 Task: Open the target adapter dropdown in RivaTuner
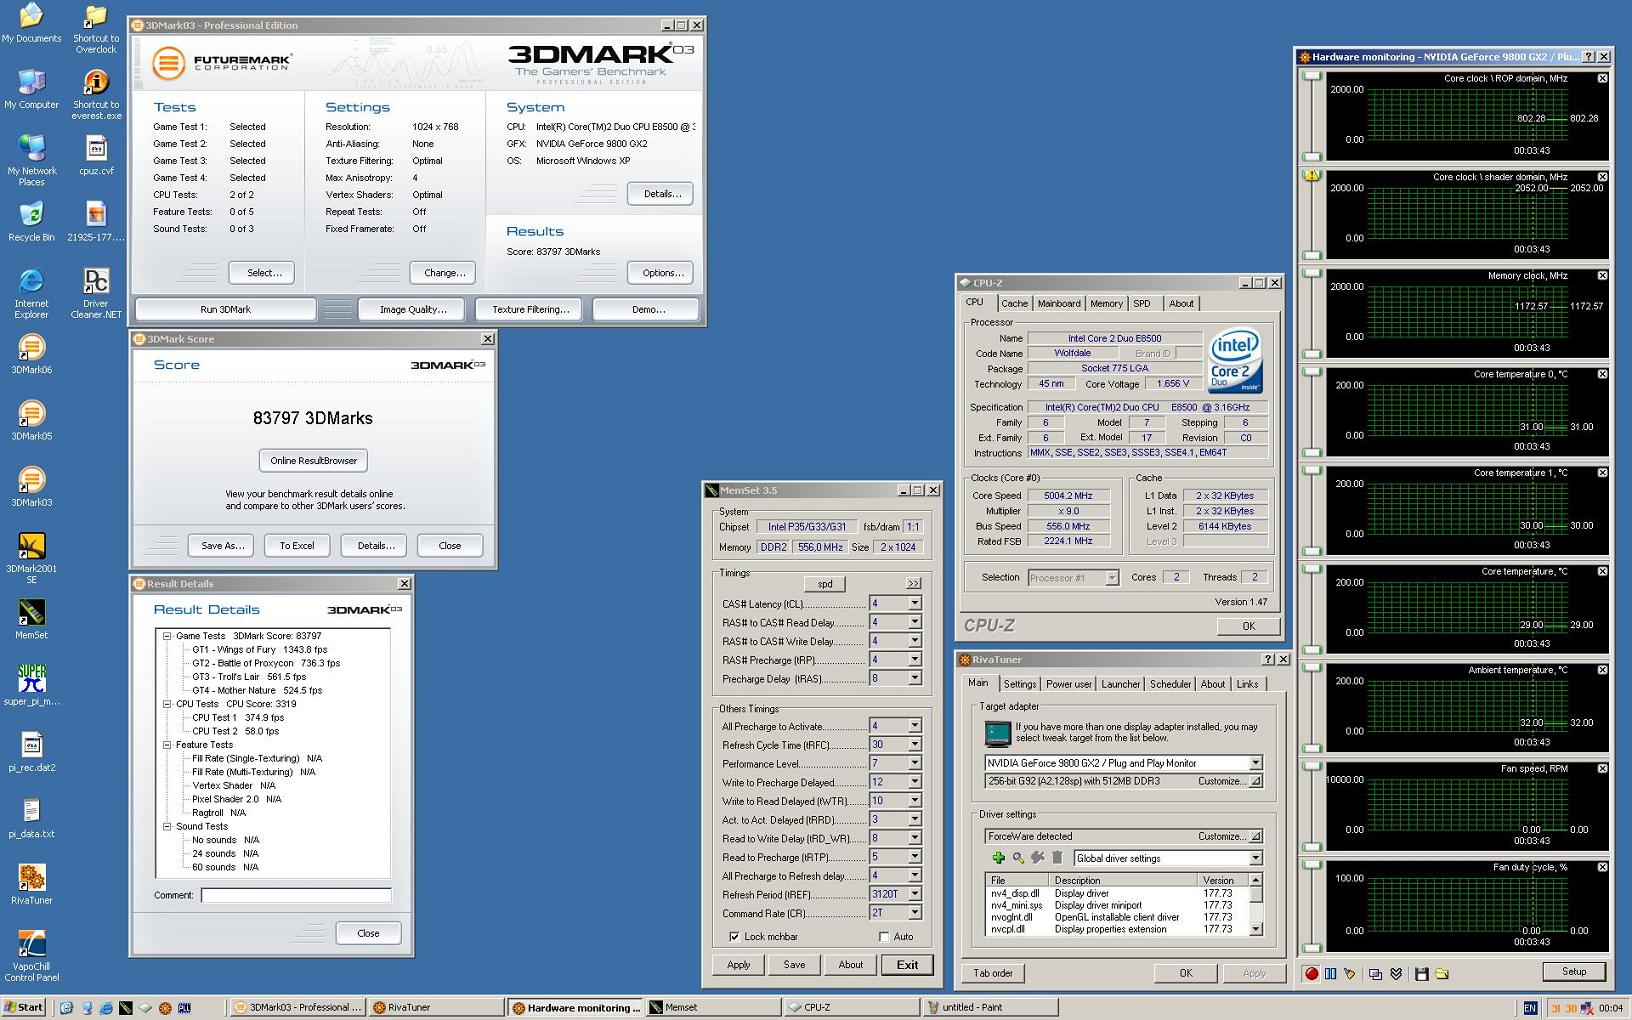pyautogui.click(x=1255, y=763)
